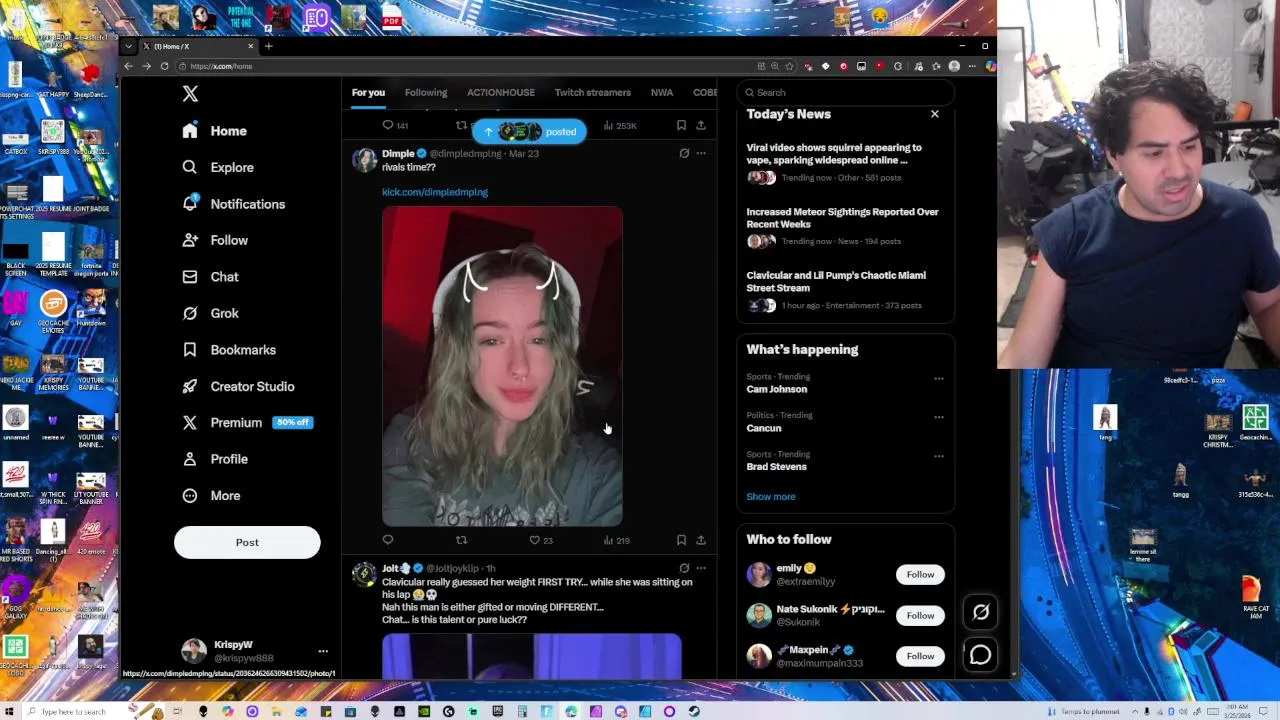Image resolution: width=1280 pixels, height=720 pixels.
Task: Open Clavicular and Lil Pump news story
Action: [845, 290]
